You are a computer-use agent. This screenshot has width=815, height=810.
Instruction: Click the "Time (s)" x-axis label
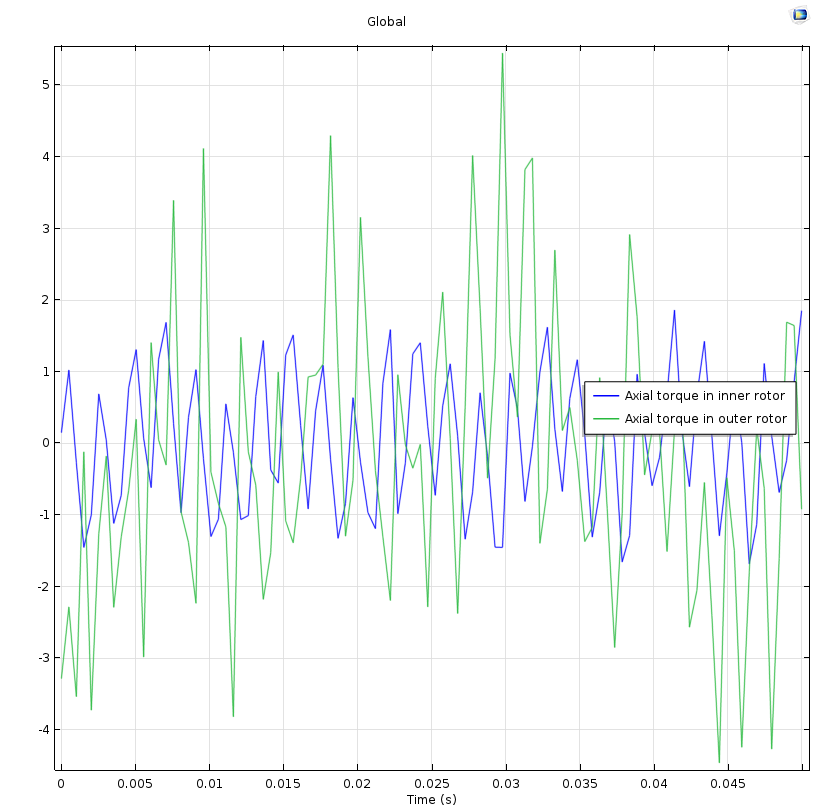click(431, 799)
